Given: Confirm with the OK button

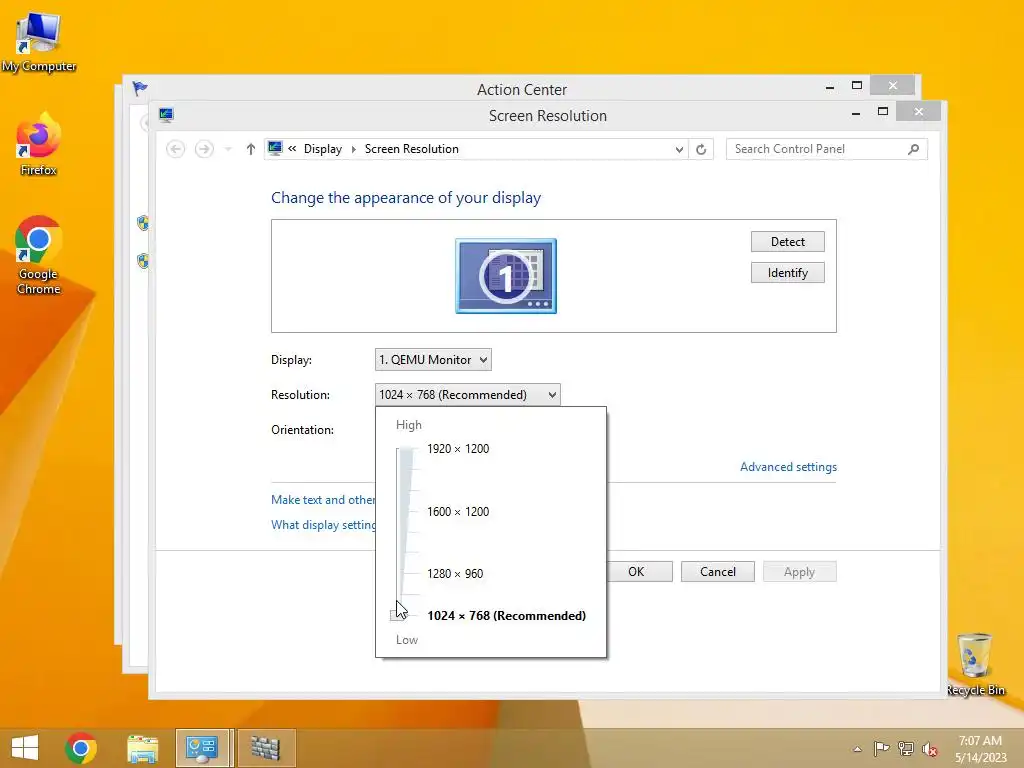Looking at the screenshot, I should tap(636, 571).
